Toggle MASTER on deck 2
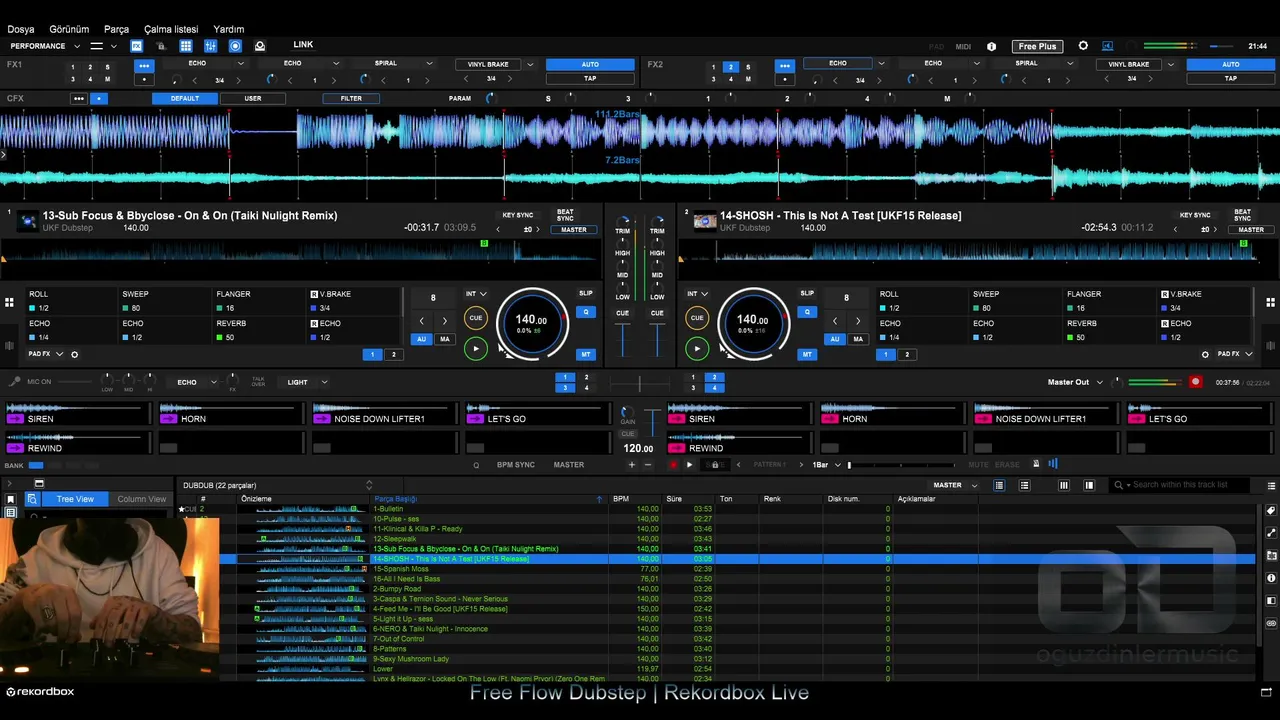The image size is (1280, 720). (1251, 230)
